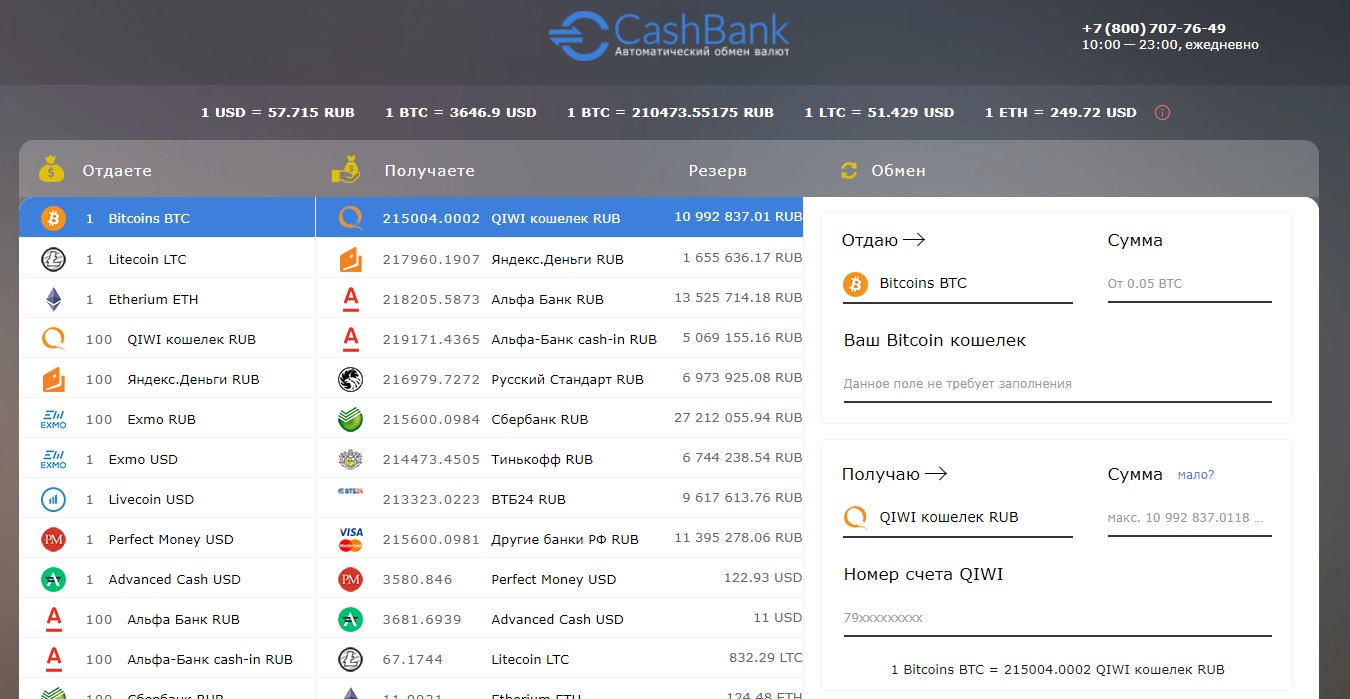
Task: Click Advanced Cash icon in Отдаете column
Action: coord(53,579)
